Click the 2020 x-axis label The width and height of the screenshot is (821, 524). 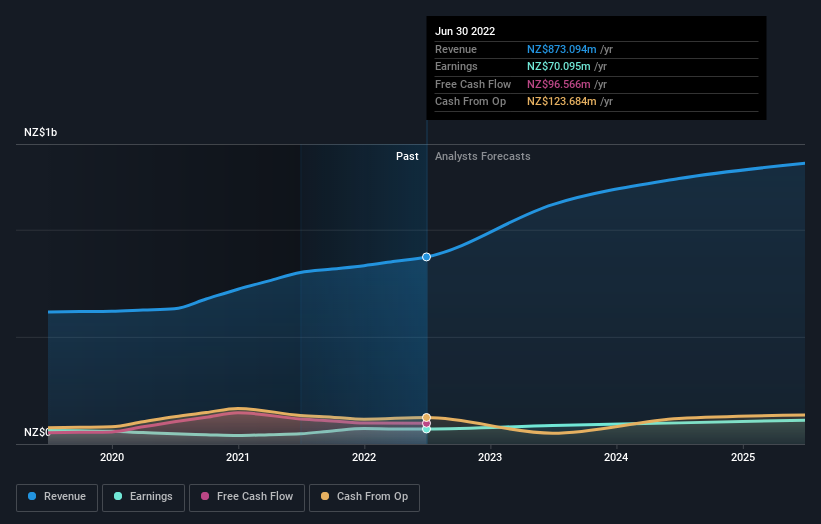(112, 457)
